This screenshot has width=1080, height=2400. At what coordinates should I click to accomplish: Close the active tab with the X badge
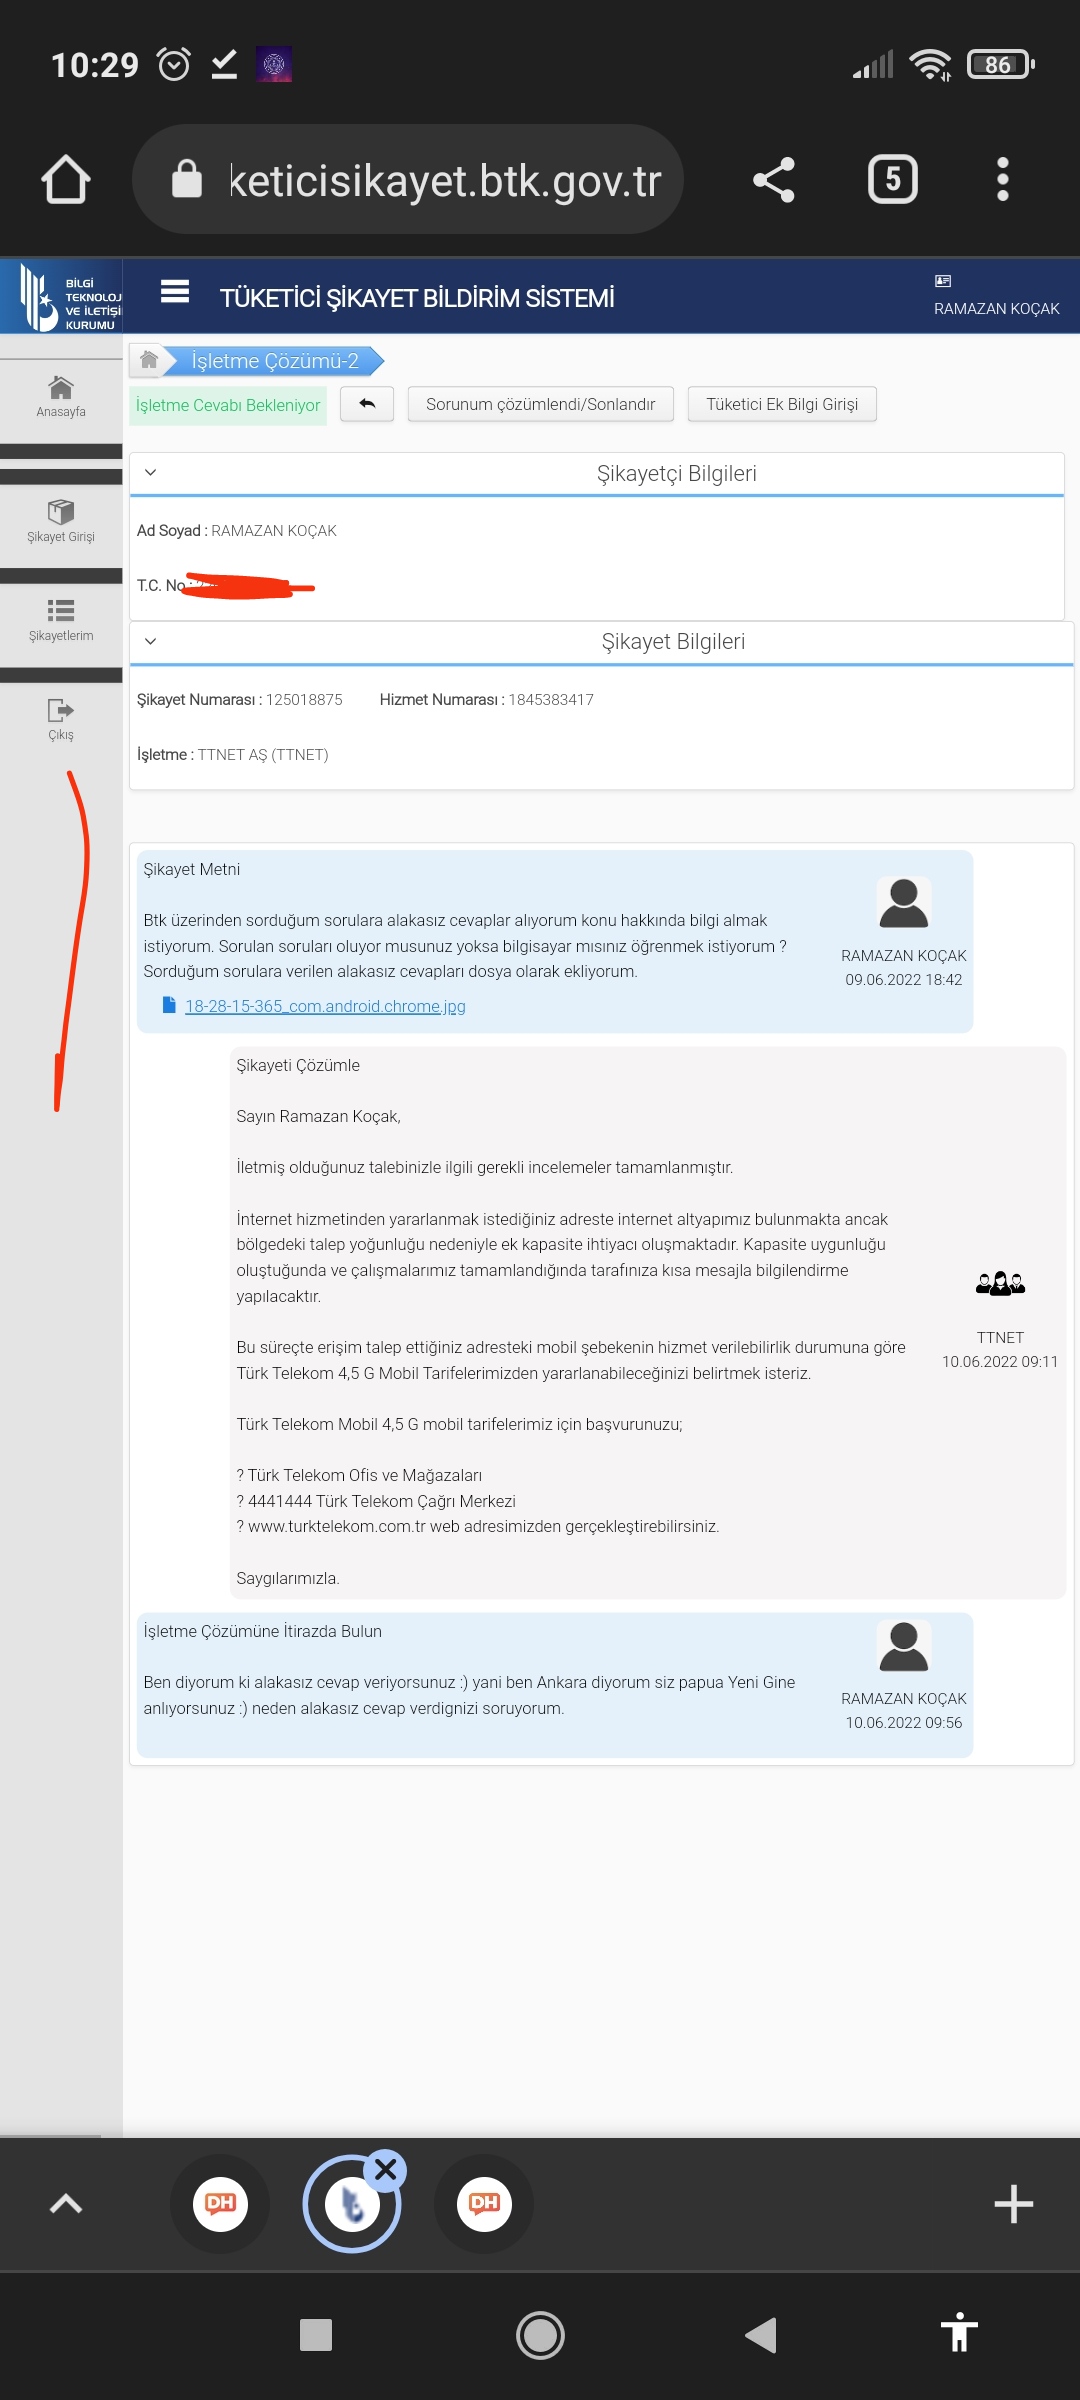pyautogui.click(x=386, y=2170)
